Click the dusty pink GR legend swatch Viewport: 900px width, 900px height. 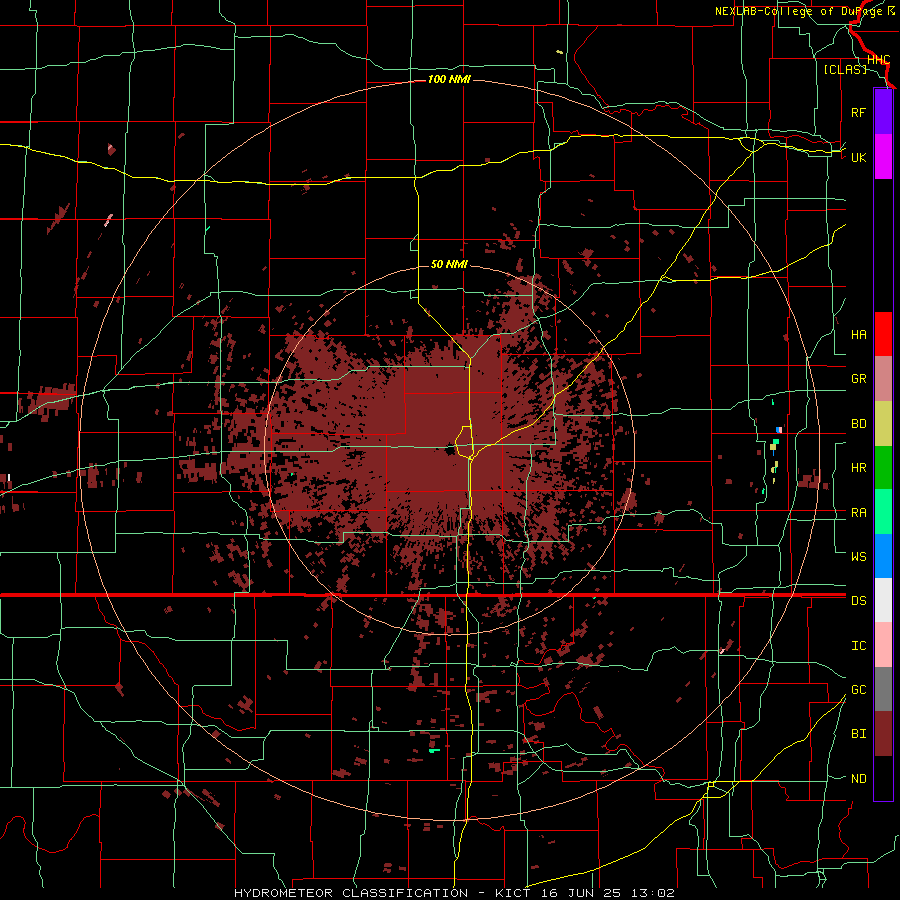point(883,379)
